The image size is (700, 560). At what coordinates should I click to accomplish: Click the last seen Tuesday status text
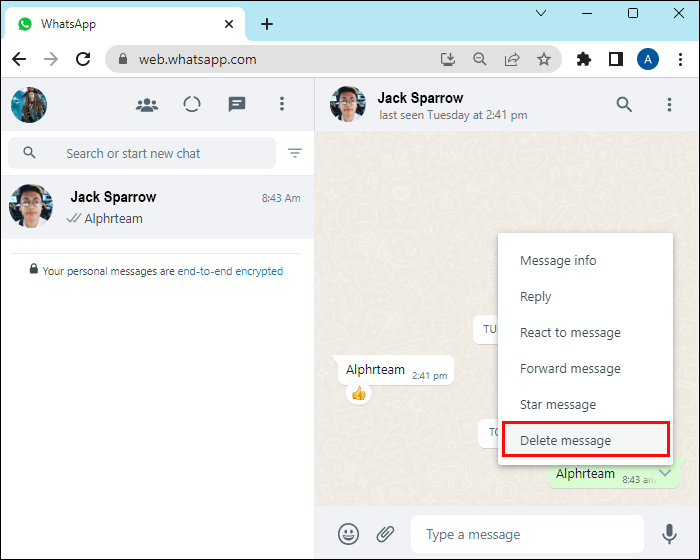[453, 115]
